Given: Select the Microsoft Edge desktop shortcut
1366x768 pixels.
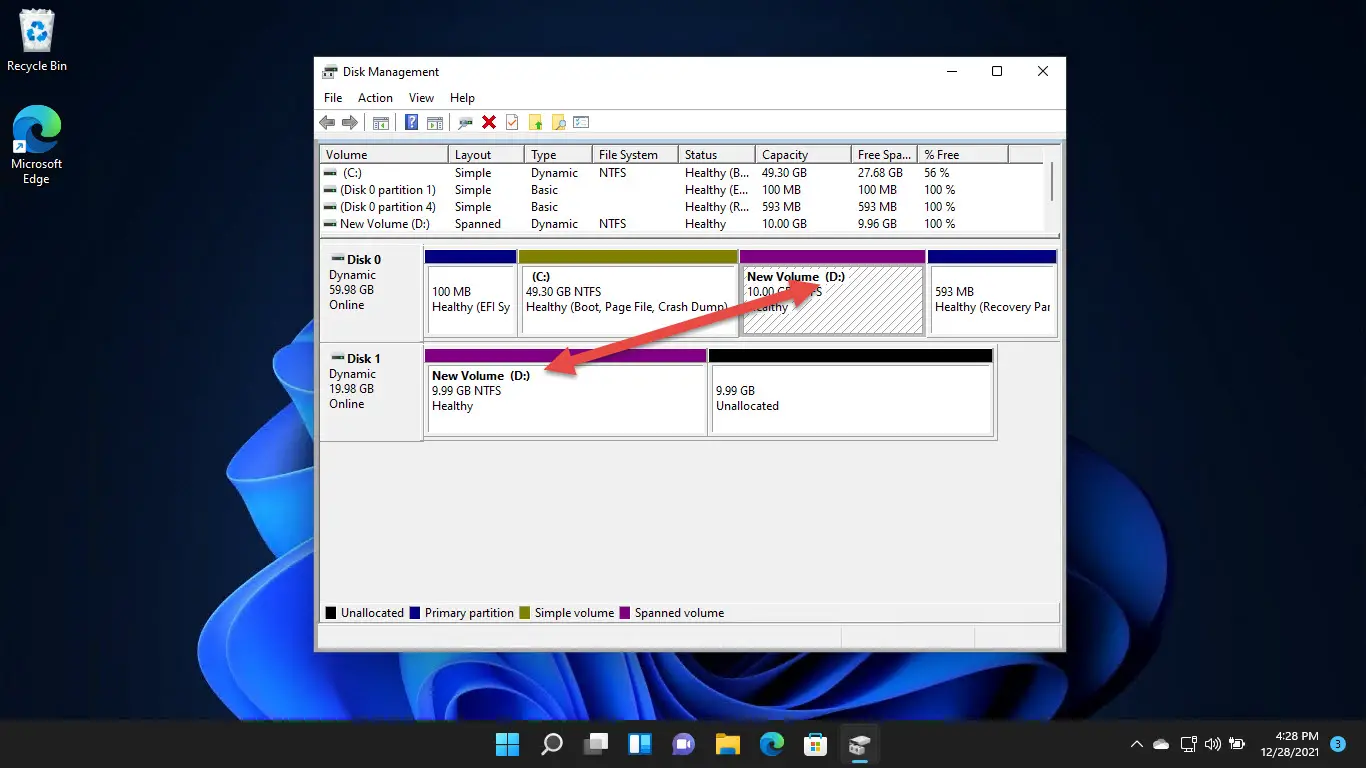Looking at the screenshot, I should [37, 146].
